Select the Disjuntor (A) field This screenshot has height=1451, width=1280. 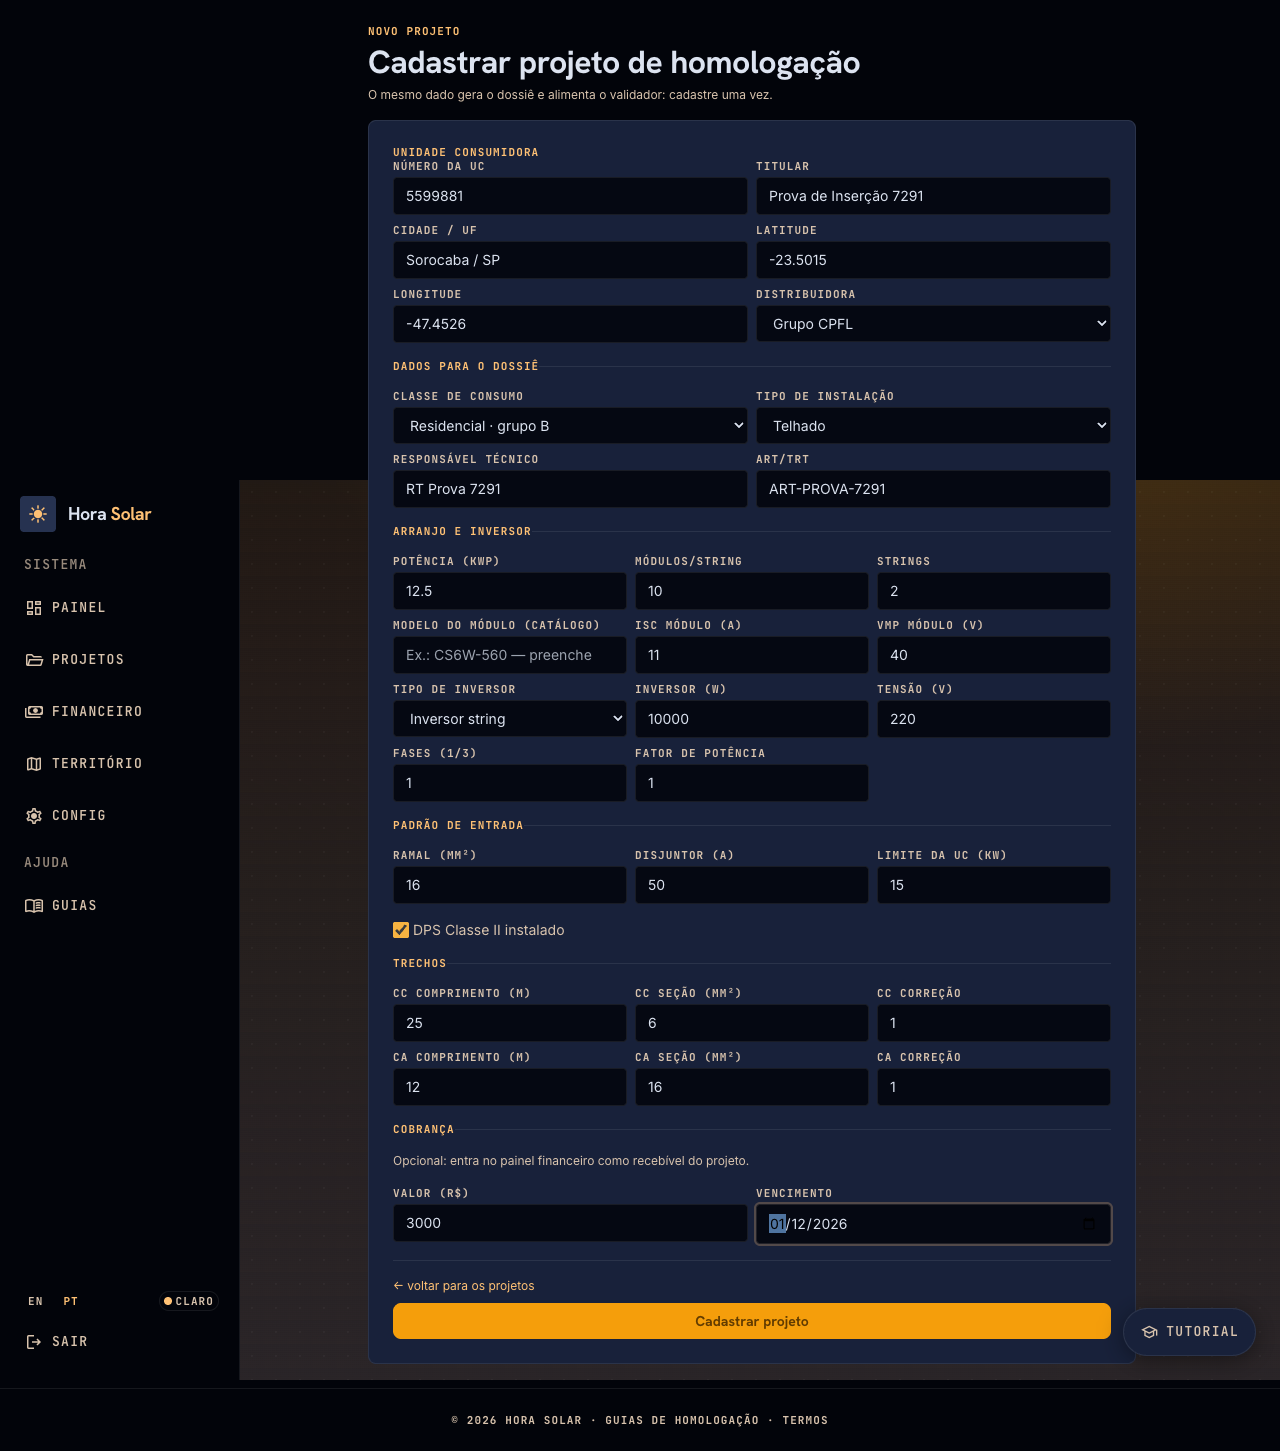pos(752,885)
